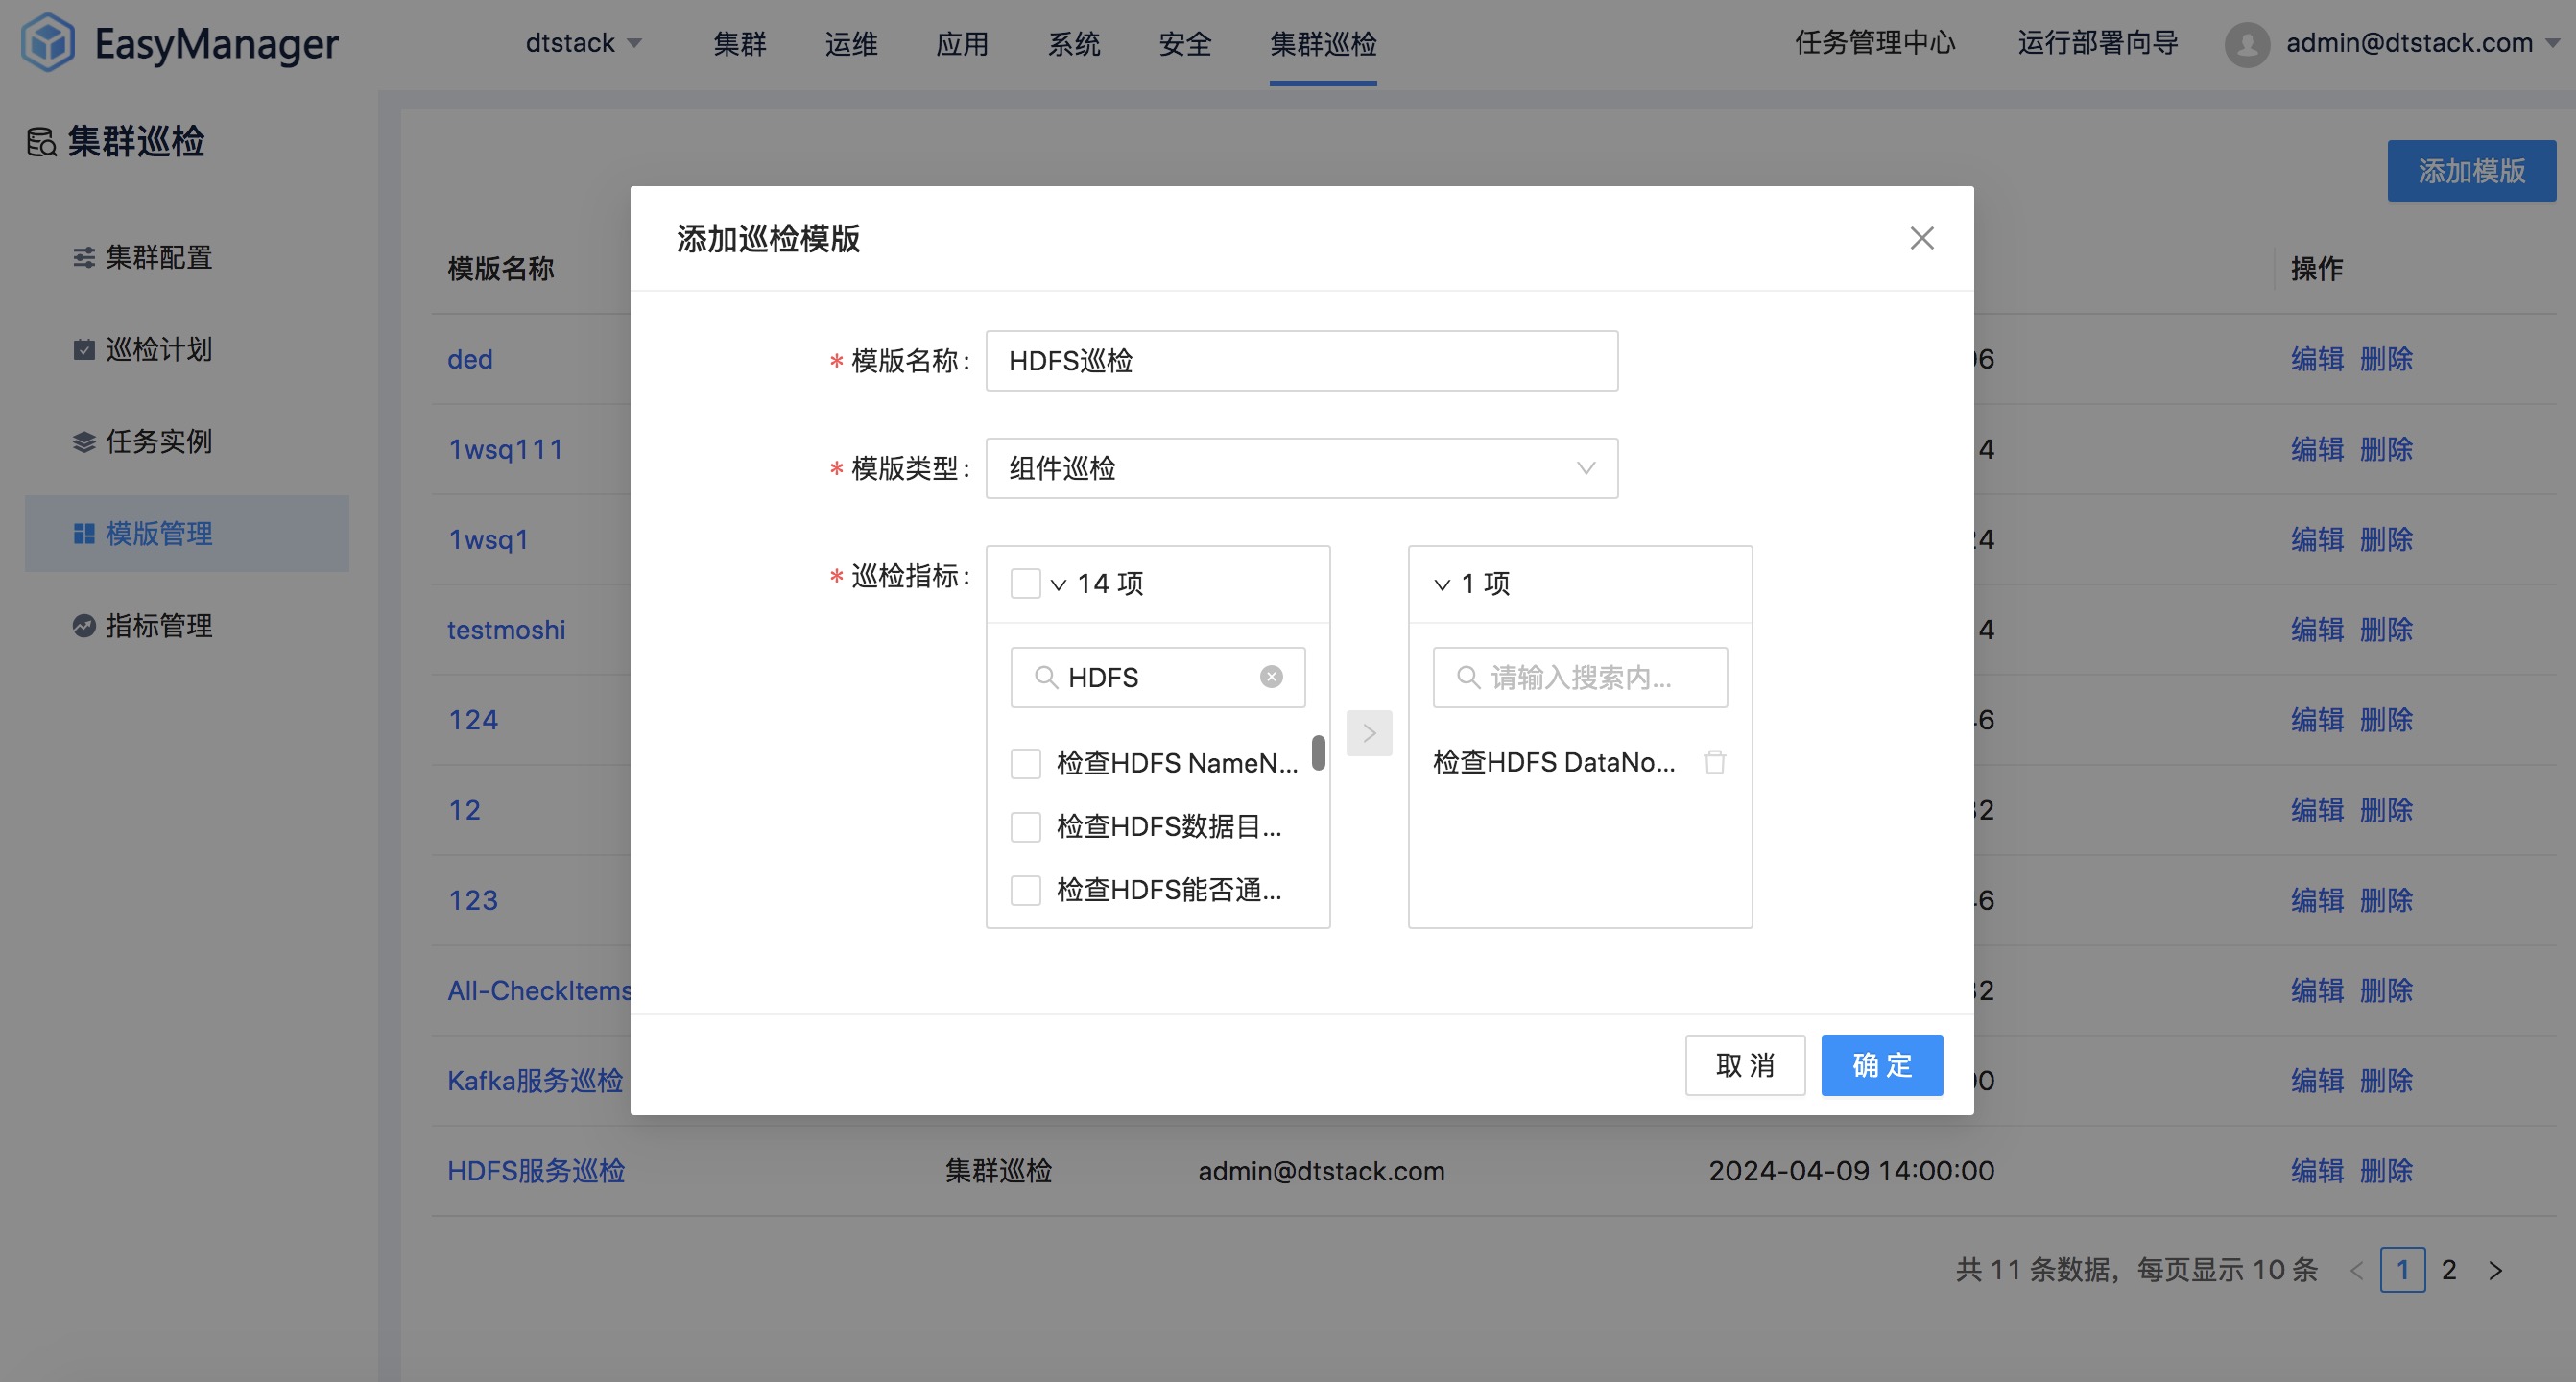Image resolution: width=2576 pixels, height=1382 pixels.
Task: Select the 检查HDFS DataNo... selected item
Action: click(1554, 762)
